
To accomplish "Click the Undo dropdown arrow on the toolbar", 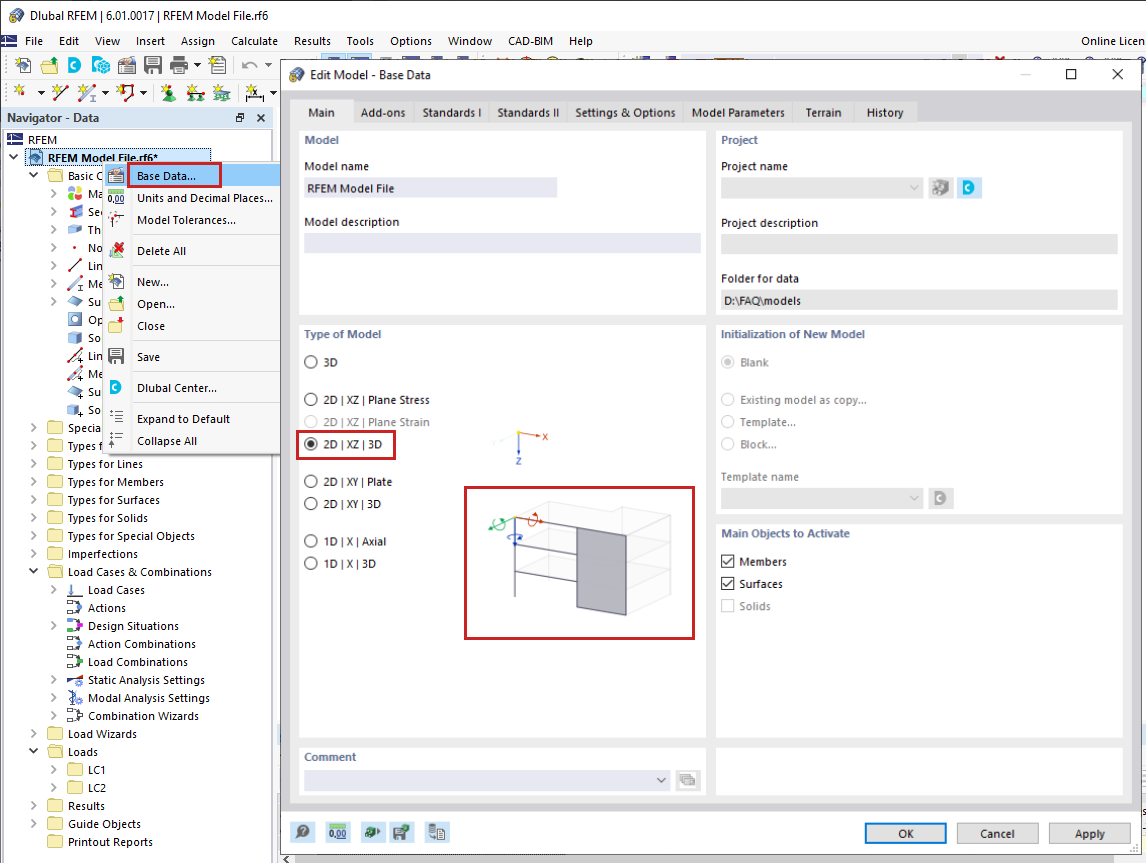I will click(266, 65).
